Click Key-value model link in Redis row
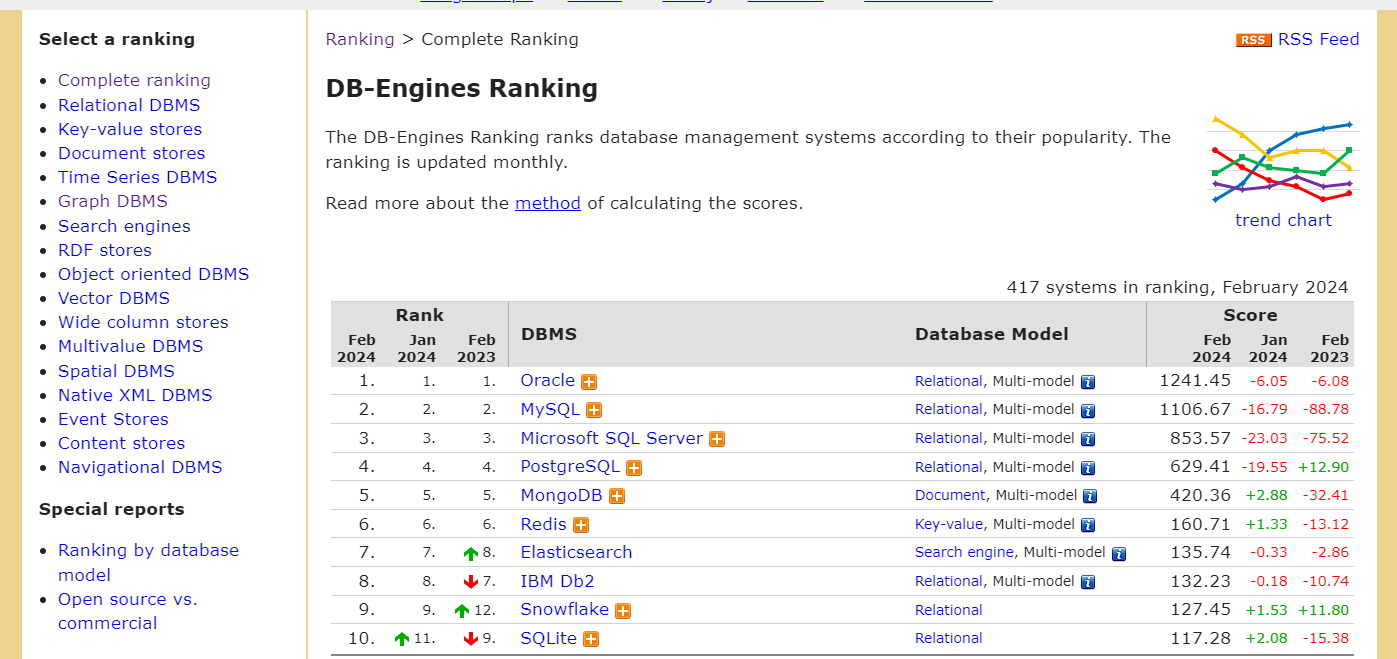Viewport: 1397px width, 659px height. 949,524
